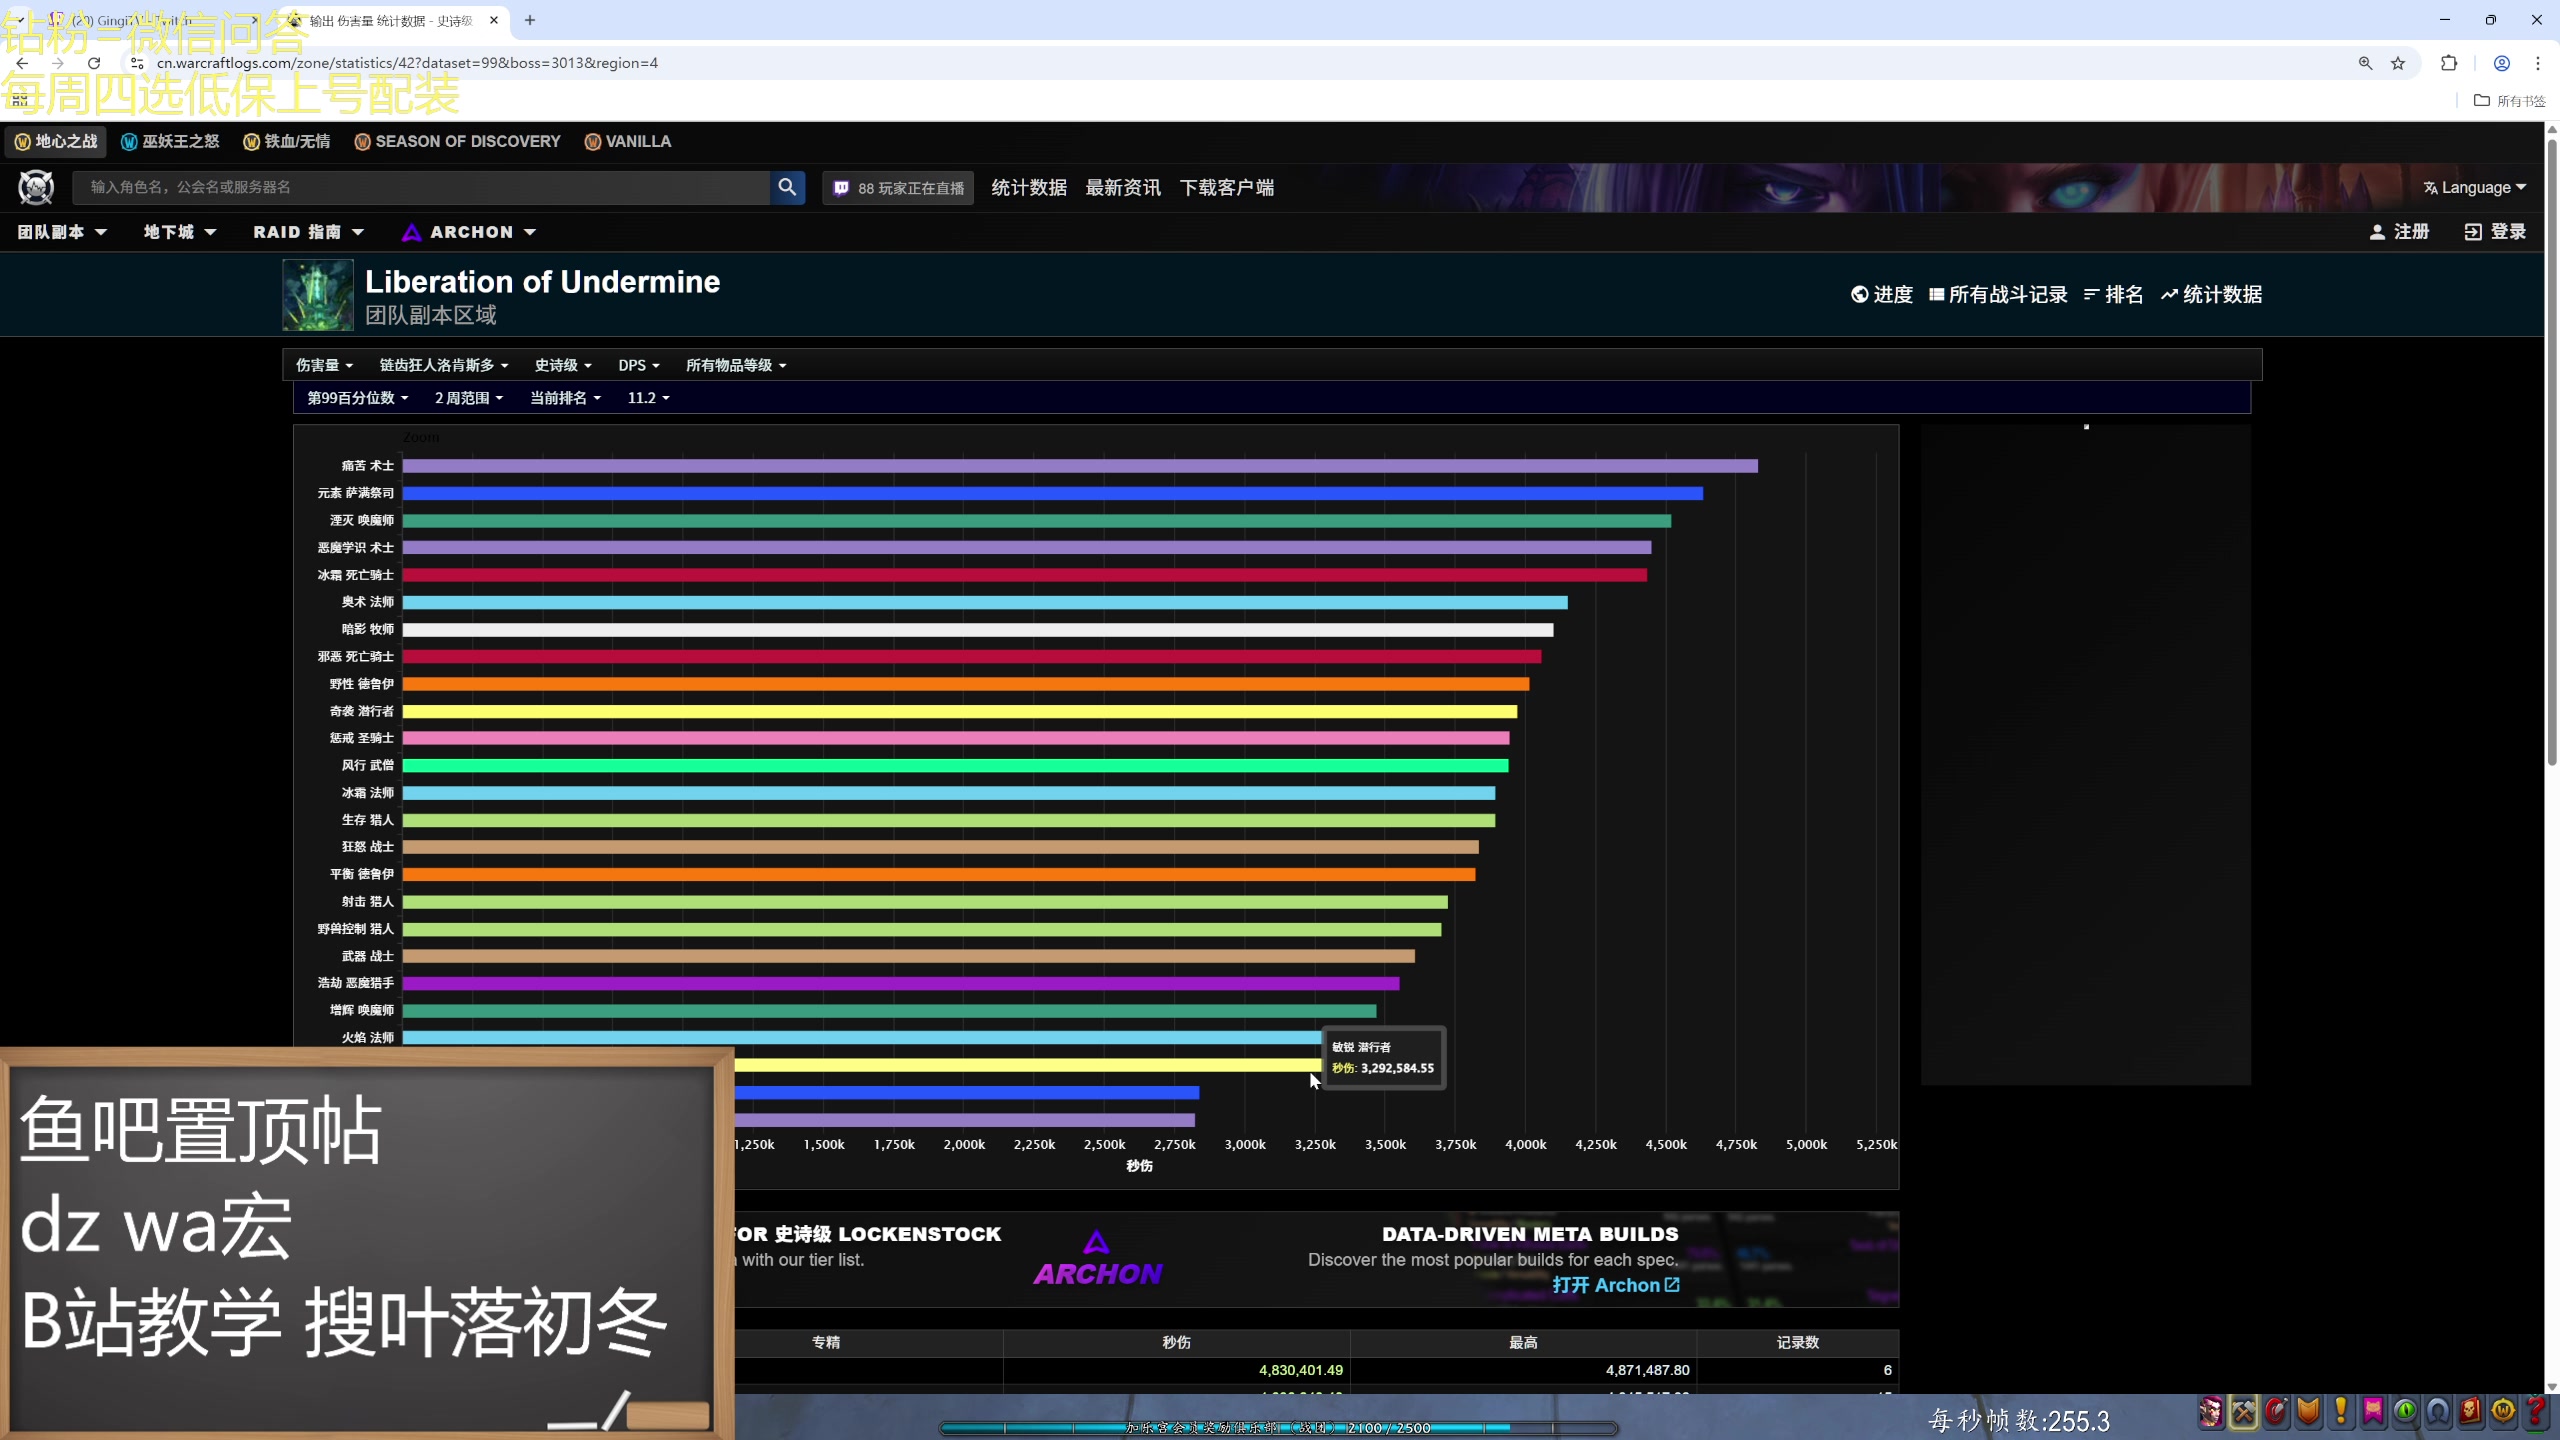Expand the 当前排名 dropdown
Image resolution: width=2560 pixels, height=1440 pixels.
click(x=566, y=398)
